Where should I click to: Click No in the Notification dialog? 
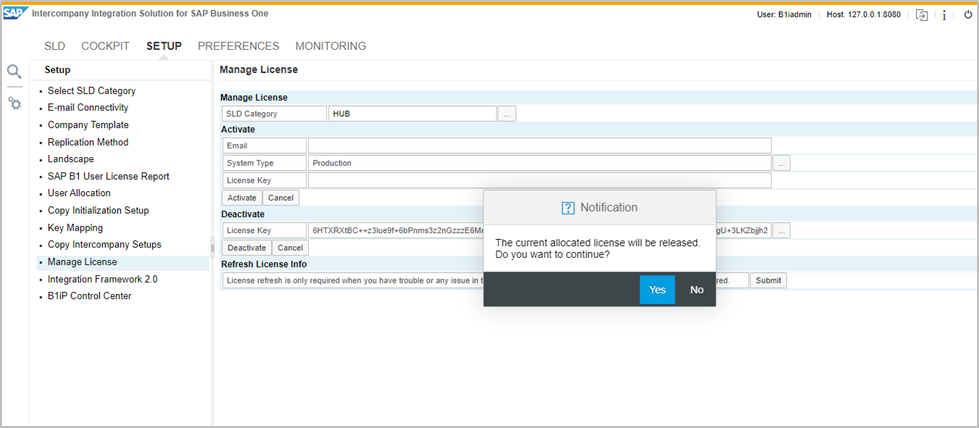[x=697, y=290]
